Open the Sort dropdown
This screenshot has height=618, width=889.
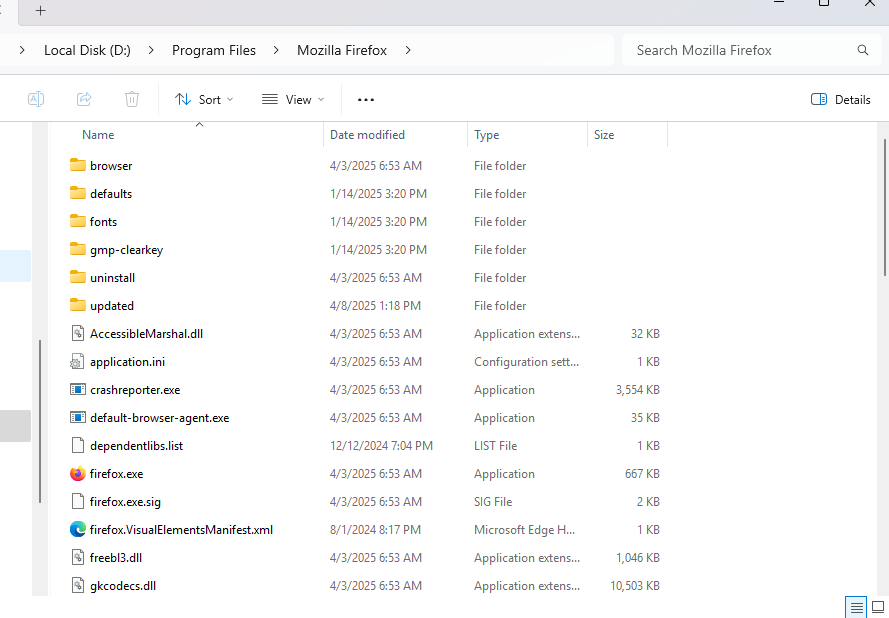[x=204, y=100]
